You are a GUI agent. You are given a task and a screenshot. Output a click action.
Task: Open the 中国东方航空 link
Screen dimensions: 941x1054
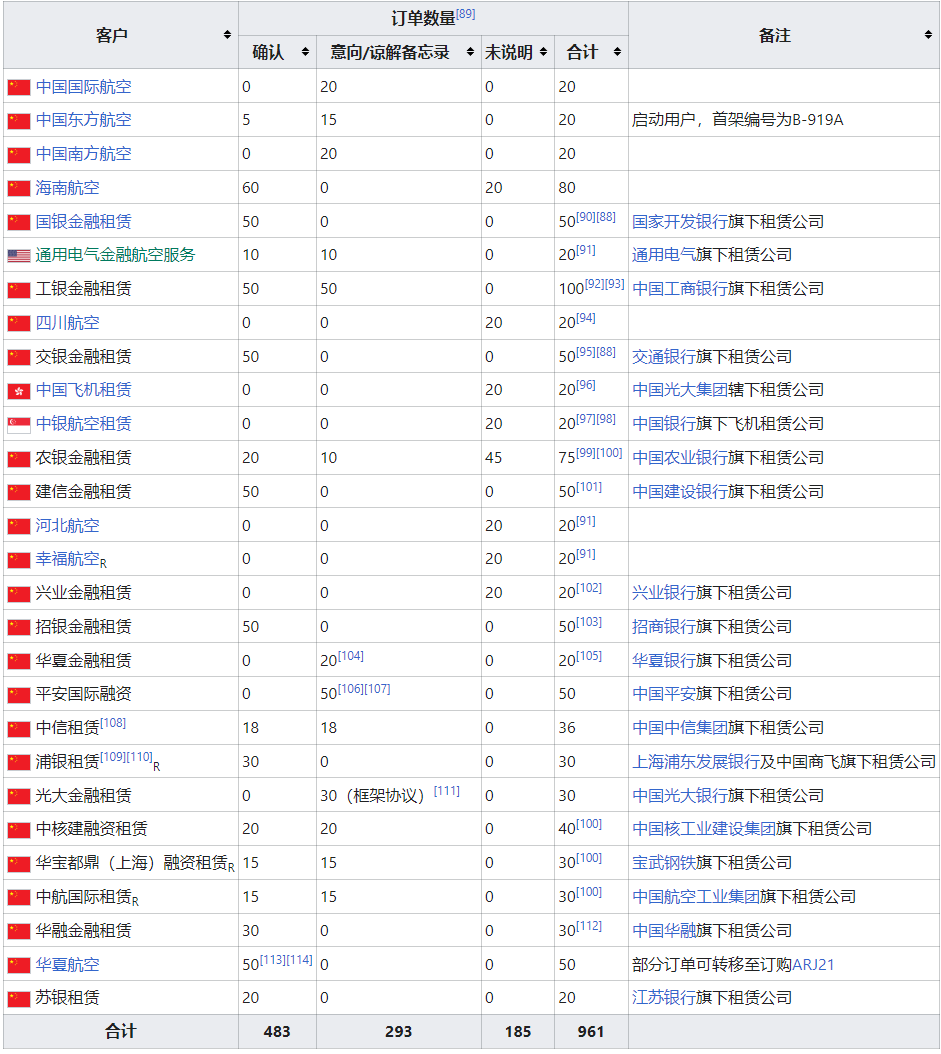tap(83, 120)
